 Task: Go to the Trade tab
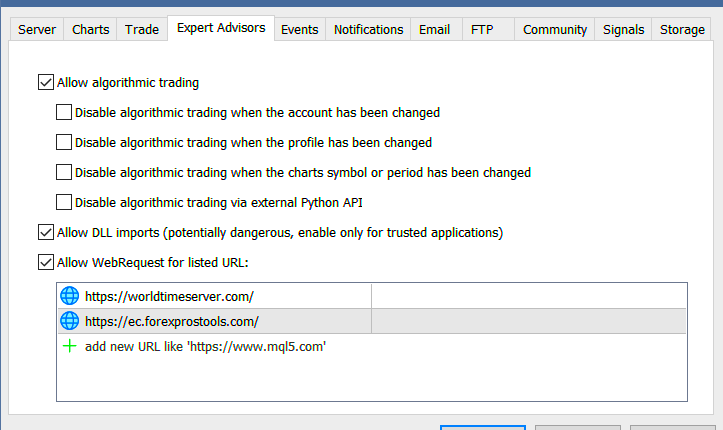[x=142, y=29]
